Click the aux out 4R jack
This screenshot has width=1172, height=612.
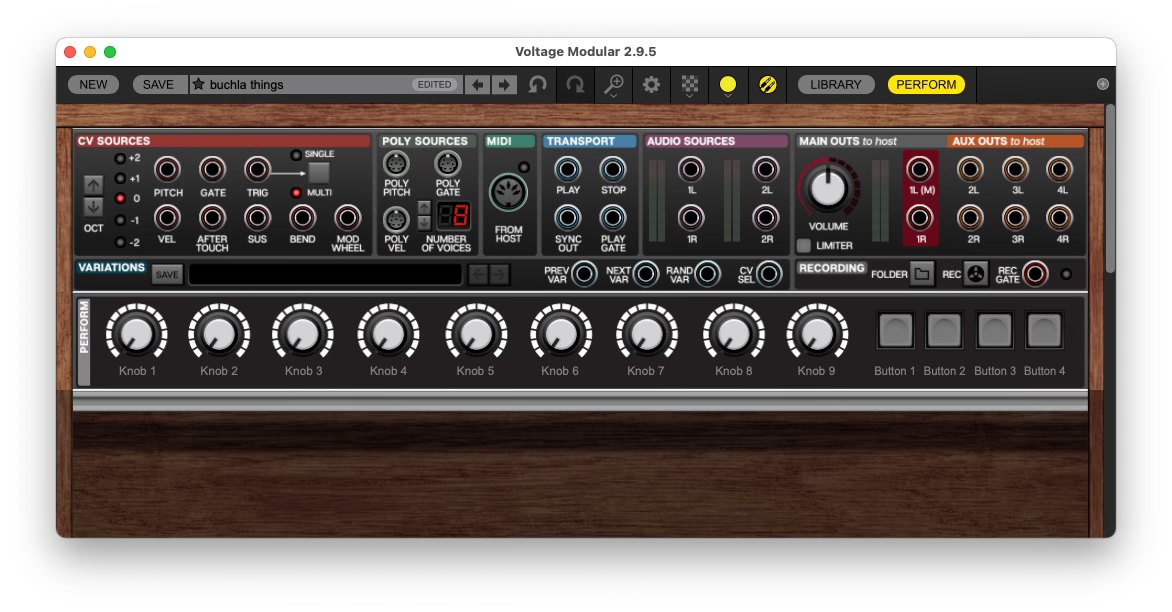[x=1060, y=218]
